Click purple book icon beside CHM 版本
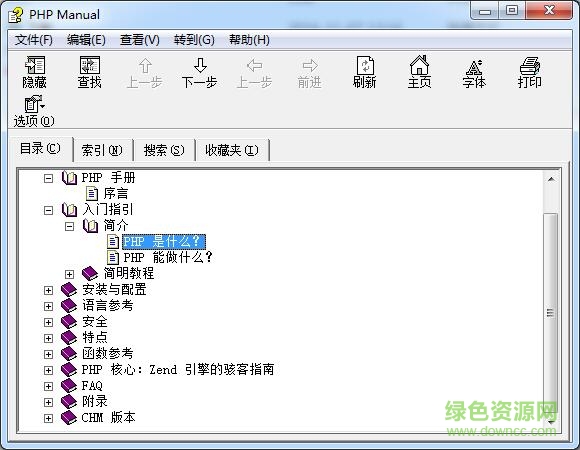 pos(69,418)
